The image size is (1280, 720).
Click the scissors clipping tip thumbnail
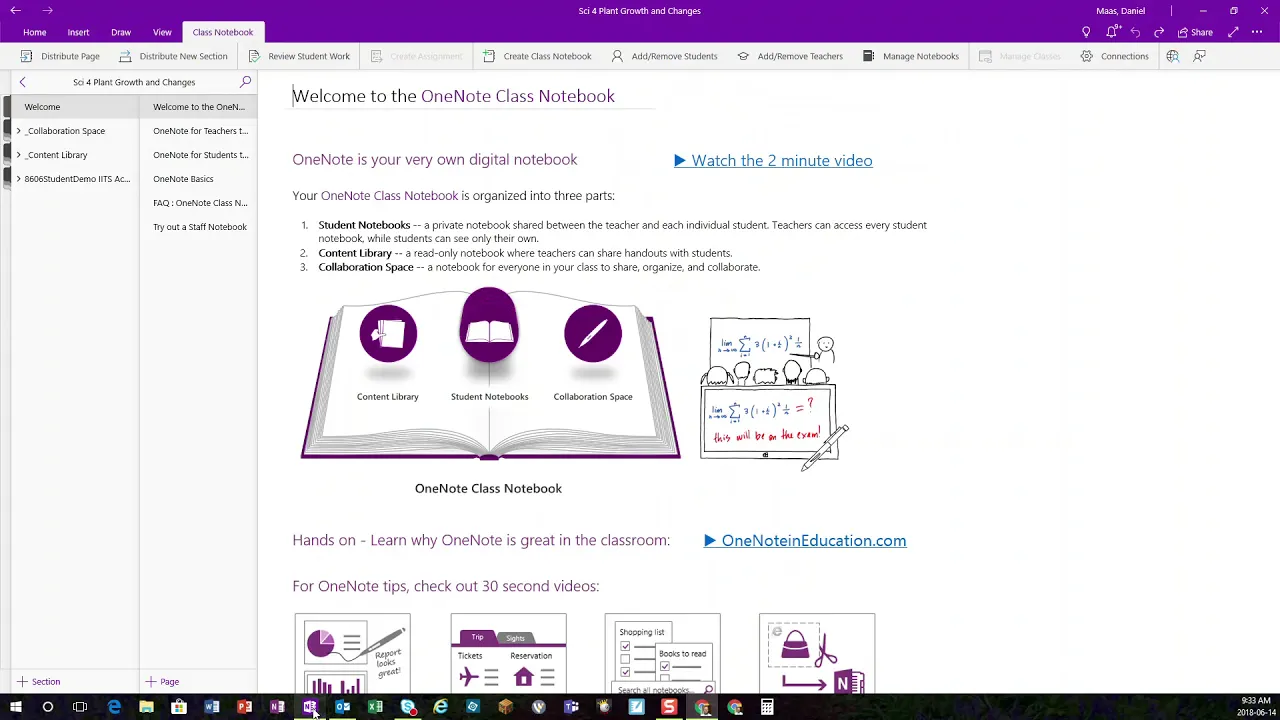coord(817,653)
